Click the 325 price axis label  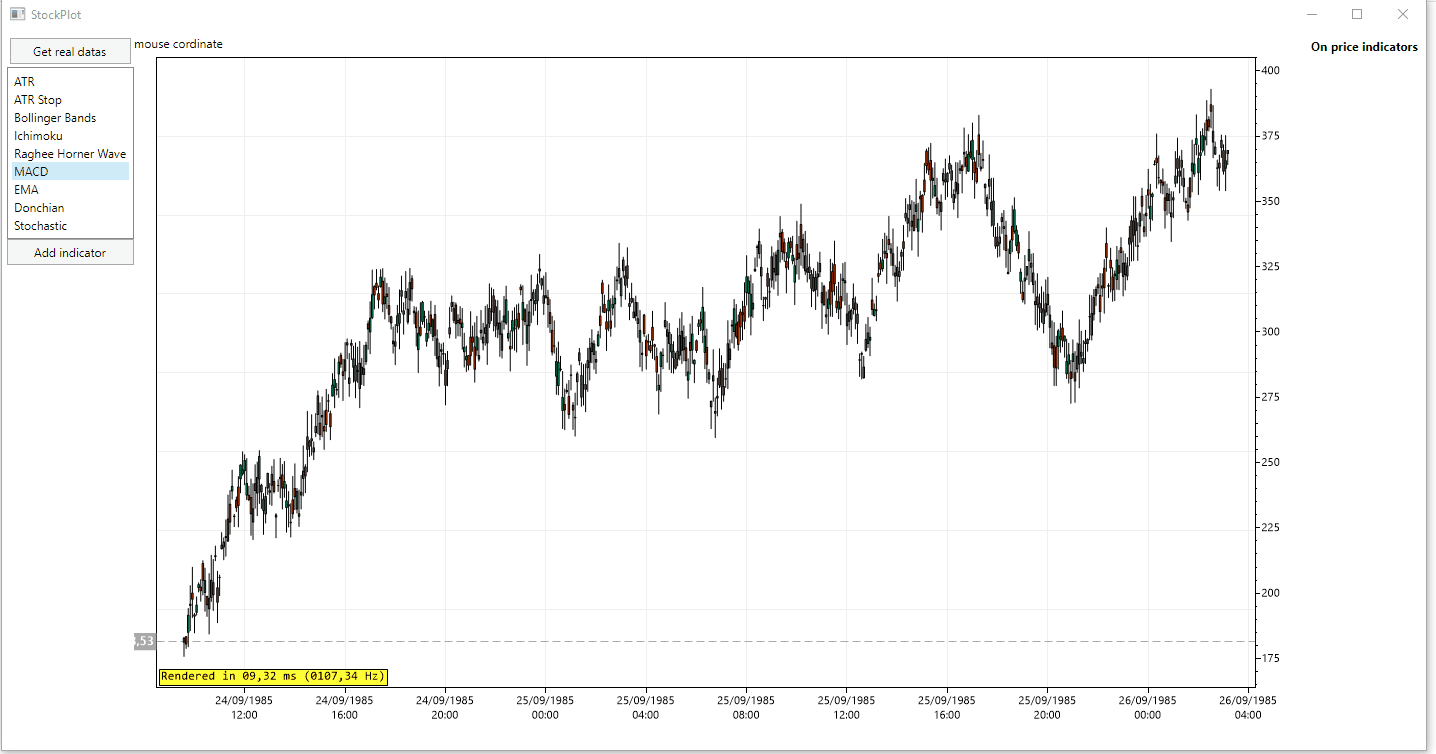(1271, 266)
